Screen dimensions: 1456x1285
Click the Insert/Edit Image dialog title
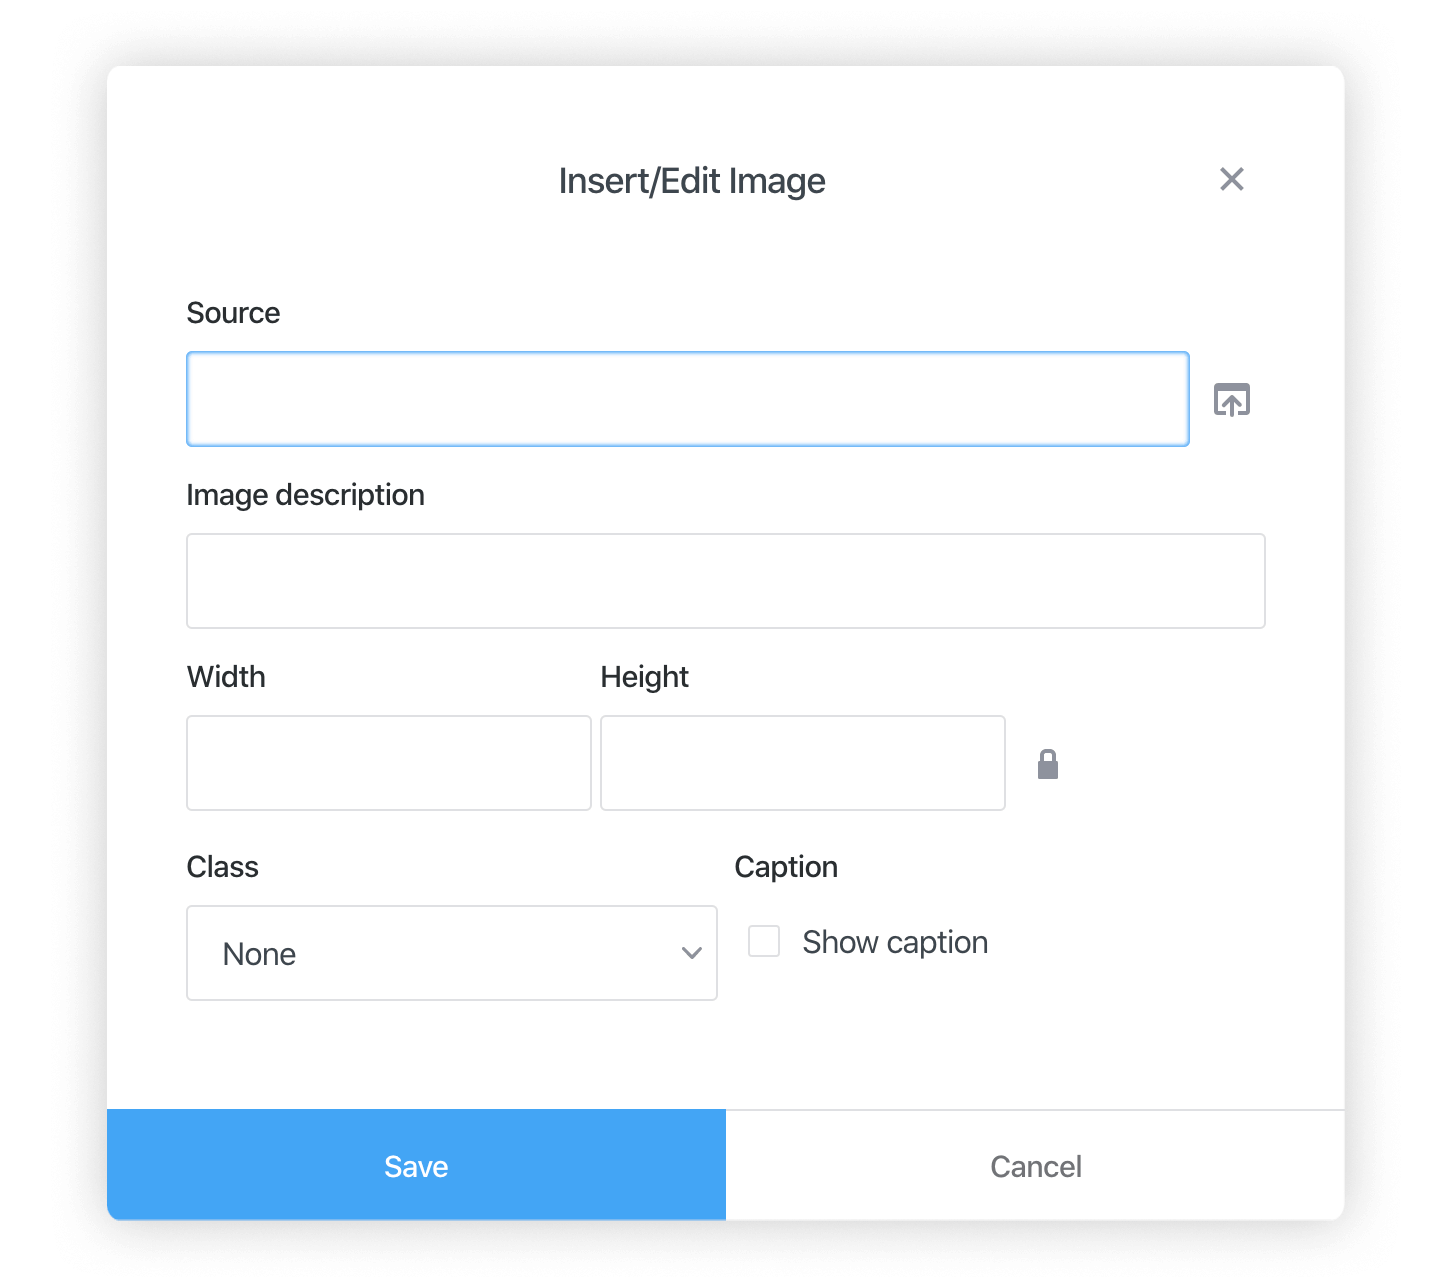tap(692, 180)
